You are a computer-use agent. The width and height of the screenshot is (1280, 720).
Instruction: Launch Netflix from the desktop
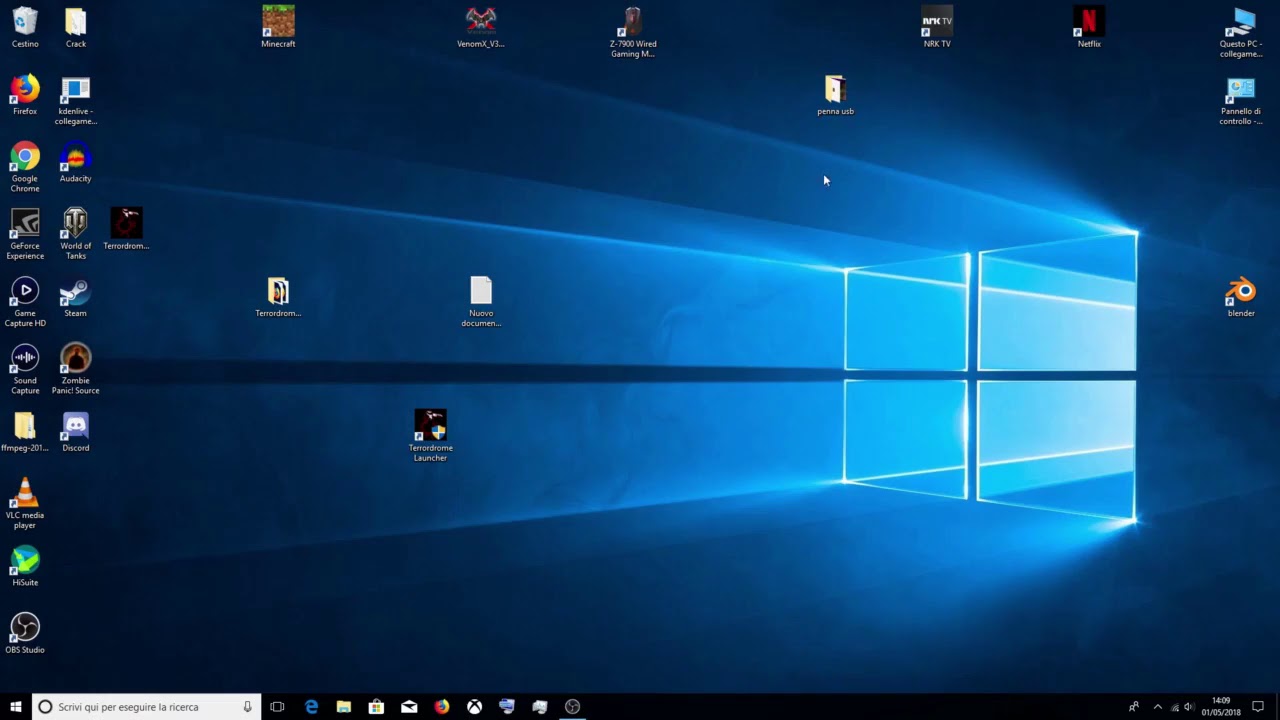1089,28
